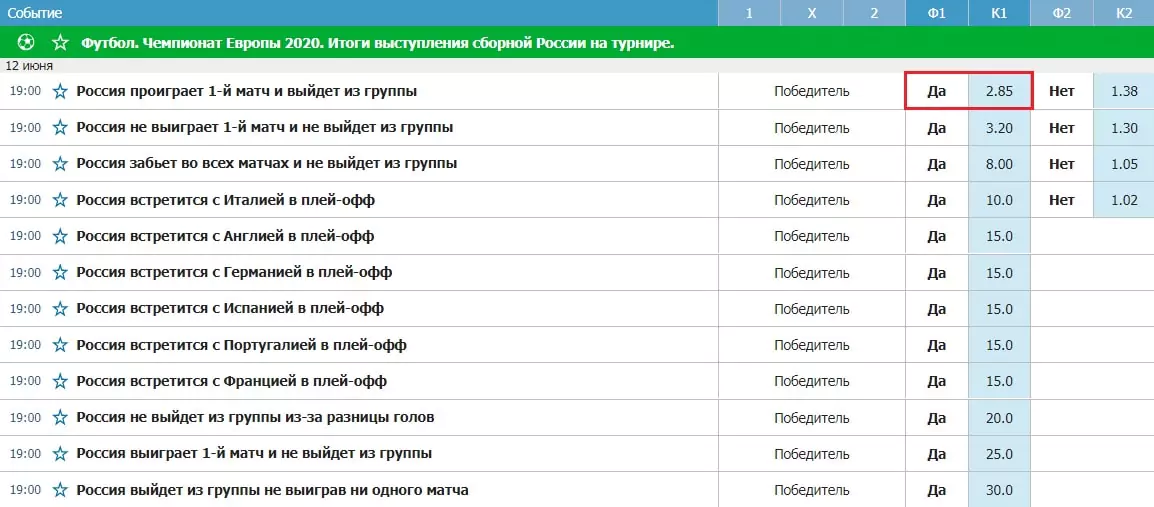Open event 'Россия встретится с Португалией в плей-офф'
This screenshot has width=1154, height=507.
pyautogui.click(x=241, y=345)
